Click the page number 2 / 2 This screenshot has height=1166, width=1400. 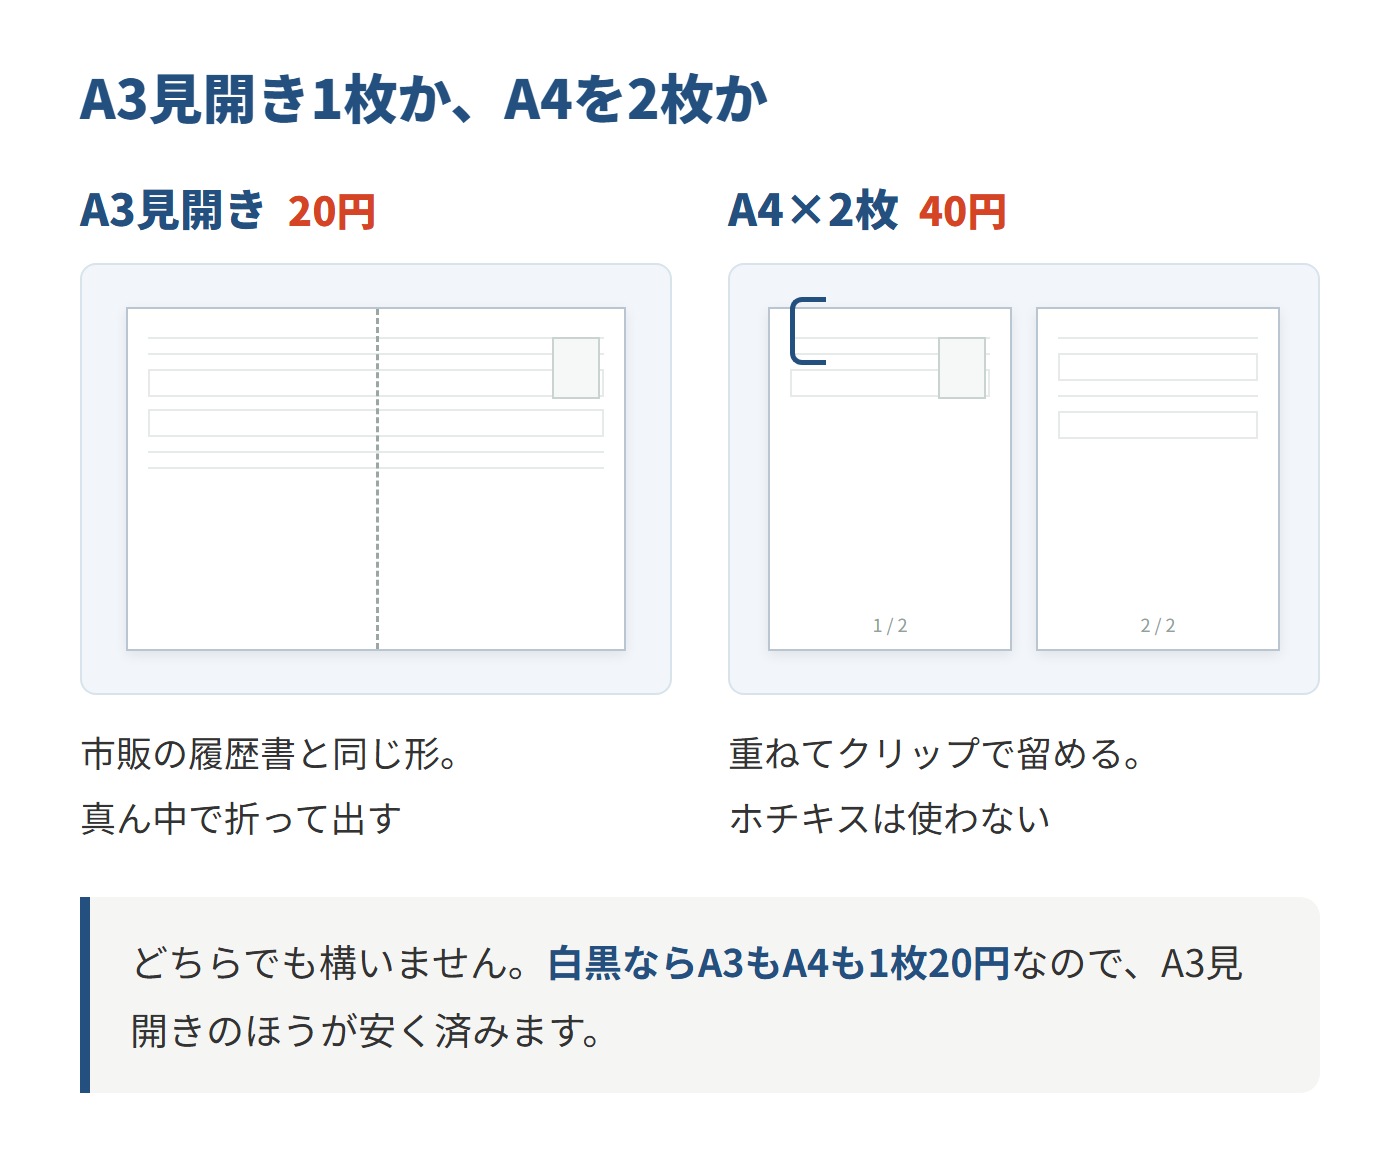coord(1158,626)
